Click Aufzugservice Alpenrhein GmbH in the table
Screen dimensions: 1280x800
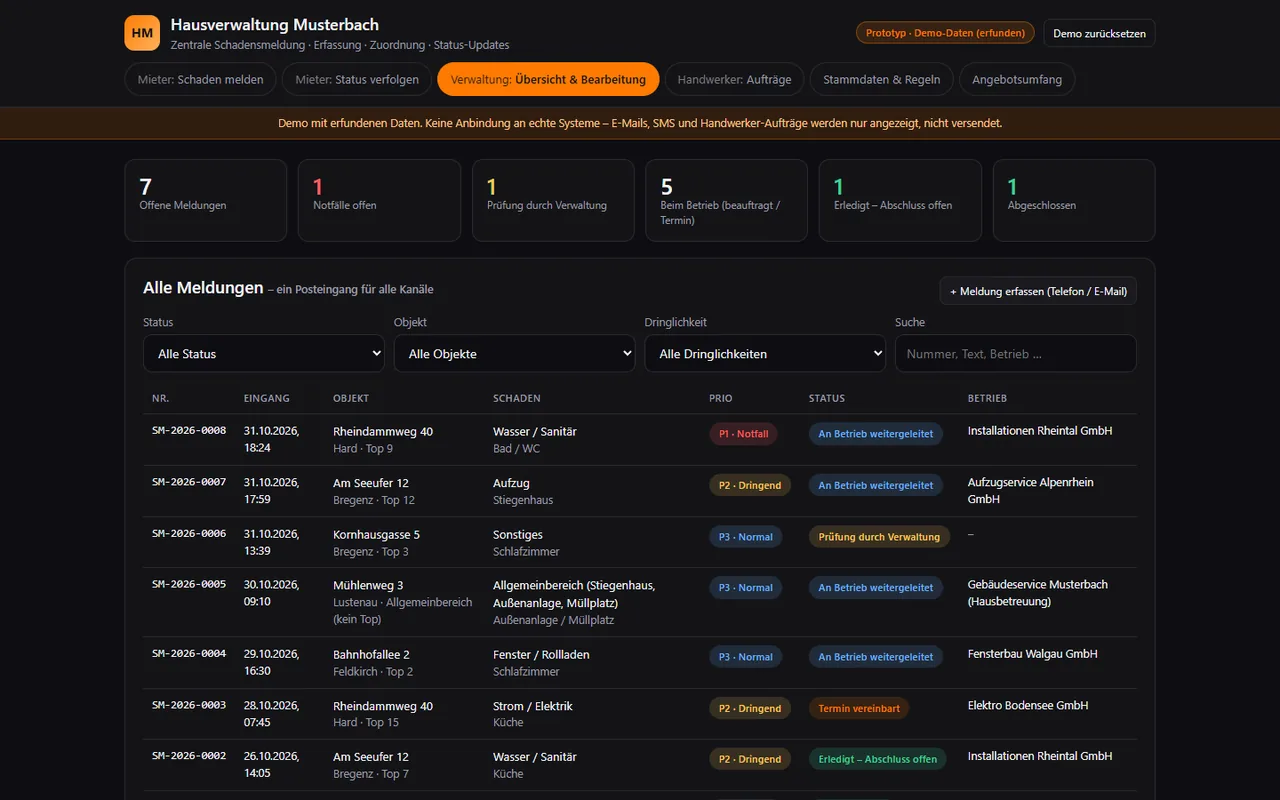(x=1031, y=490)
